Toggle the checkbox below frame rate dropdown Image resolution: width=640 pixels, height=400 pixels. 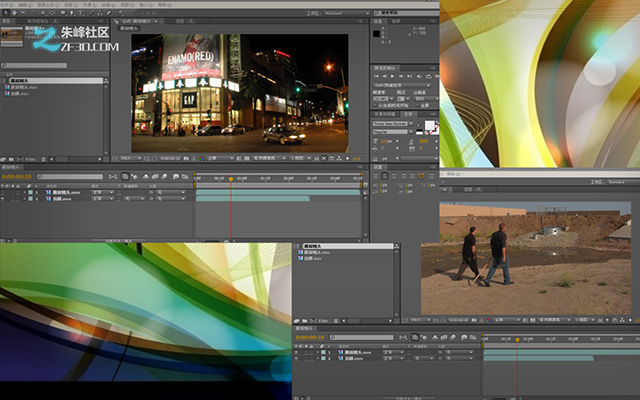pyautogui.click(x=376, y=105)
